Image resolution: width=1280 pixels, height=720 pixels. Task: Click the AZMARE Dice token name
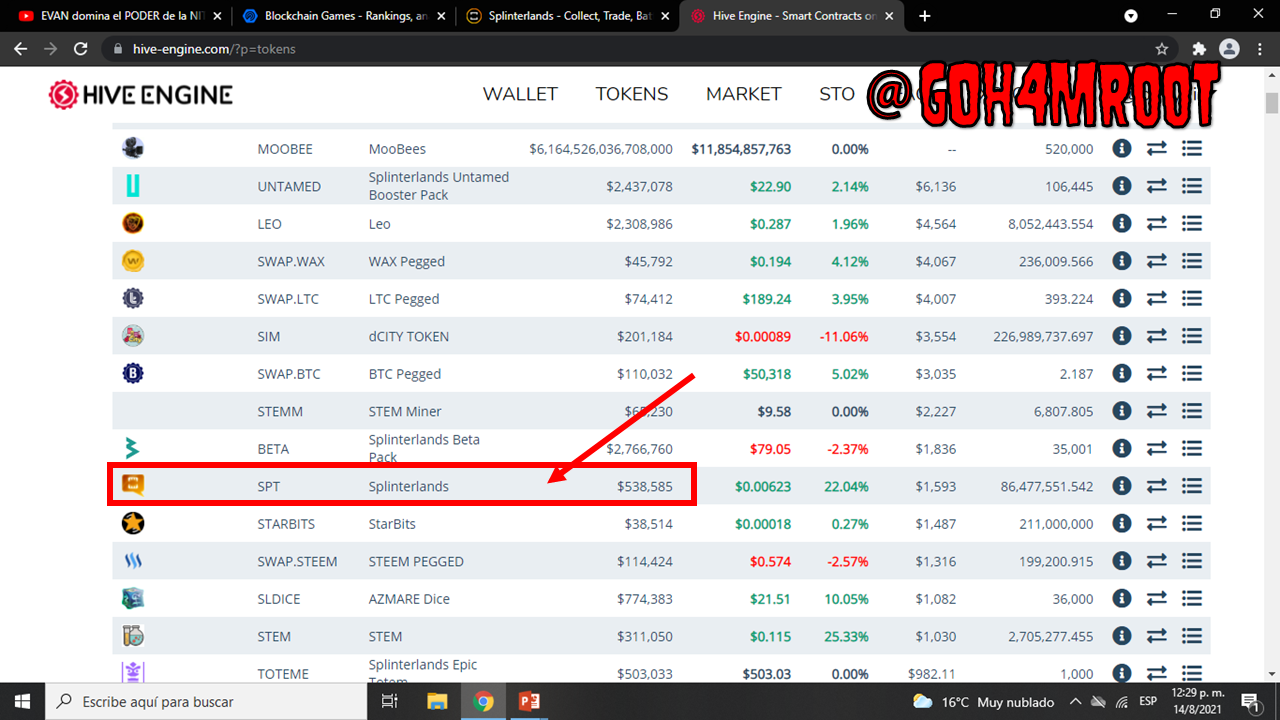(409, 599)
